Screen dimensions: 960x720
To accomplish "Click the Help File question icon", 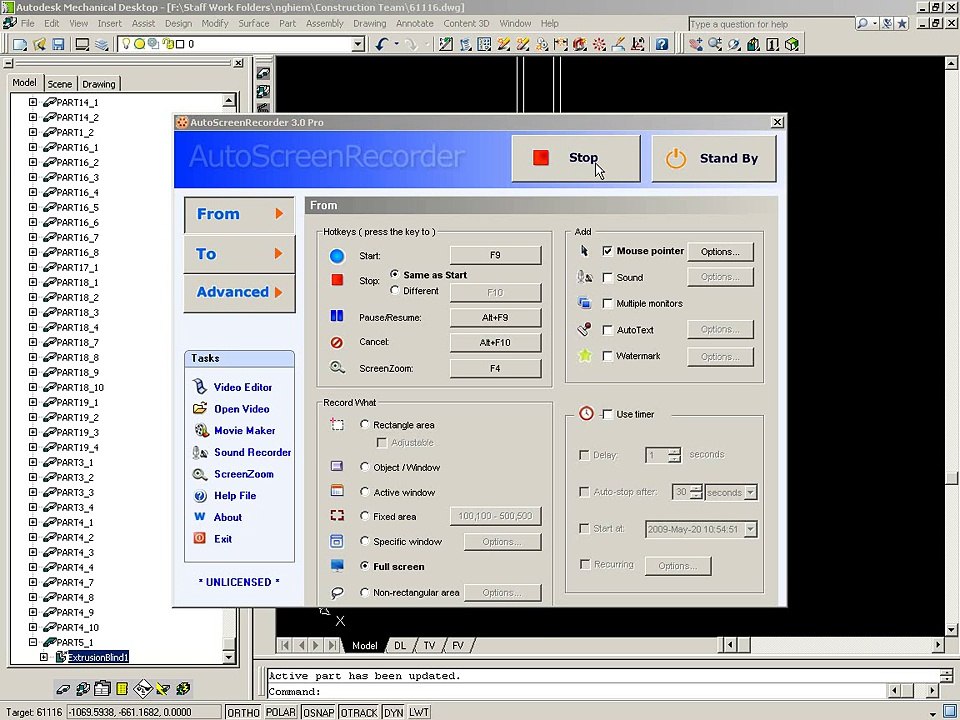I will pos(200,496).
